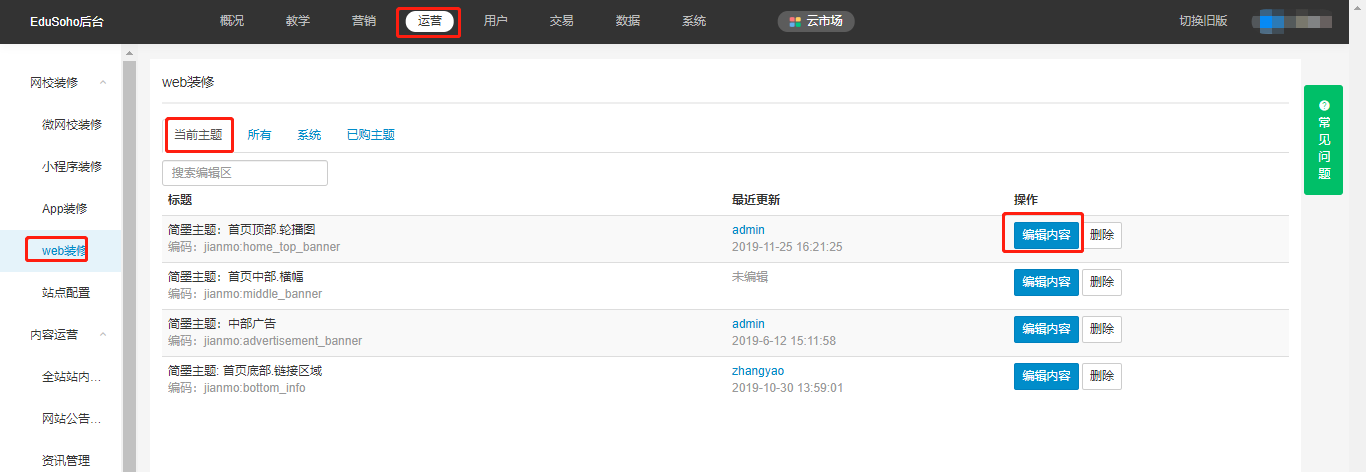Click the question mark icon above 常见问题
The image size is (1366, 472).
(1324, 105)
